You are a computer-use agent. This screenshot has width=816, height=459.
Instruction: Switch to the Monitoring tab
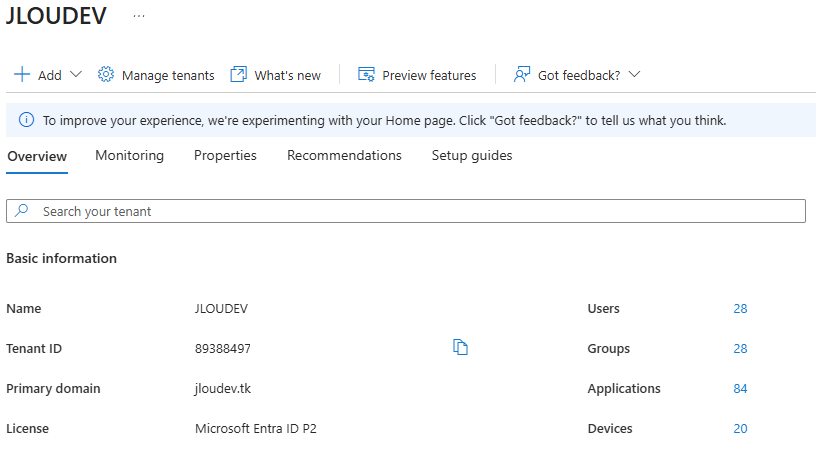click(x=129, y=156)
